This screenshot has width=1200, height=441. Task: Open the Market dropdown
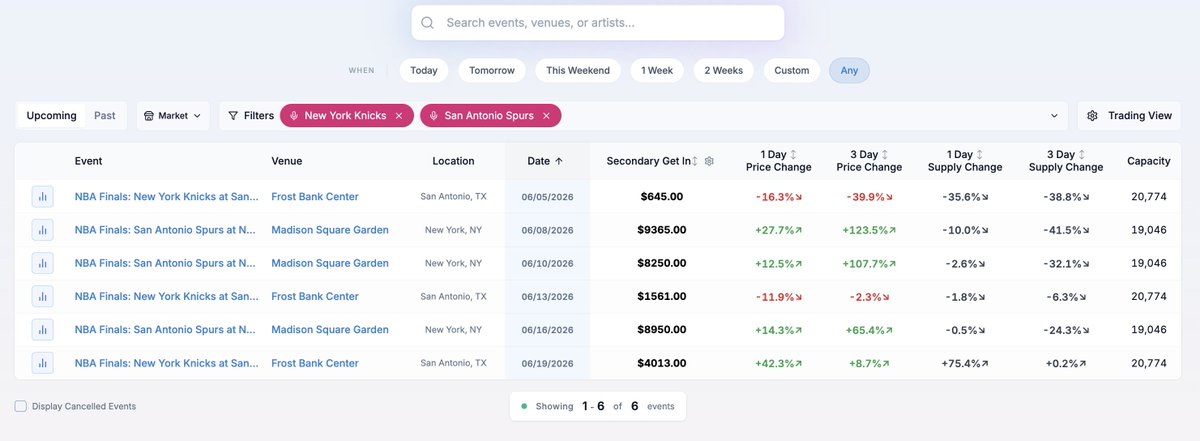(173, 116)
